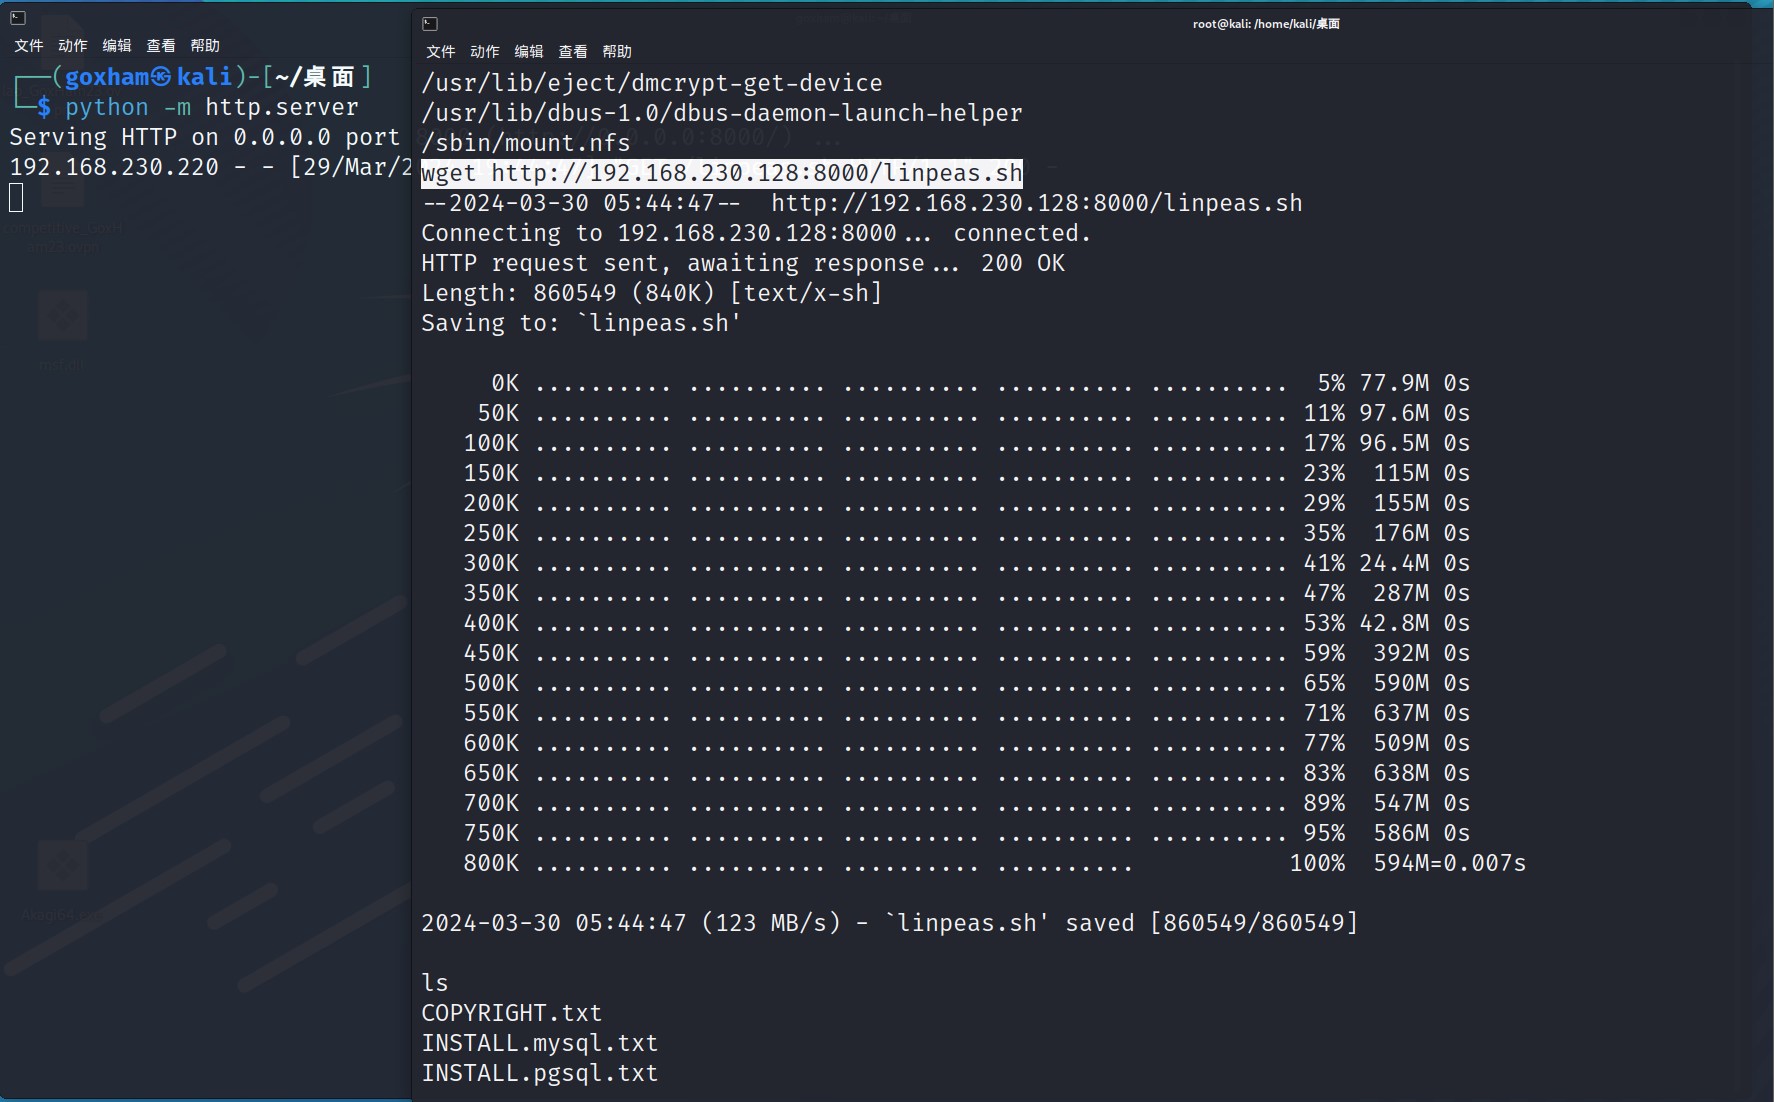This screenshot has height=1102, width=1774.
Task: Click the 'ls' command line
Action: click(x=435, y=983)
